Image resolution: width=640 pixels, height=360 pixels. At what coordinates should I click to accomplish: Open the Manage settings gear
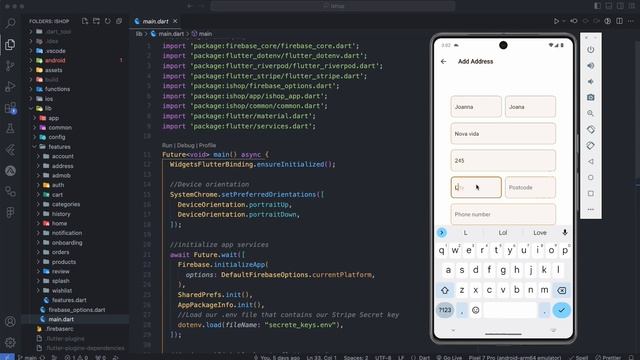pos(10,342)
